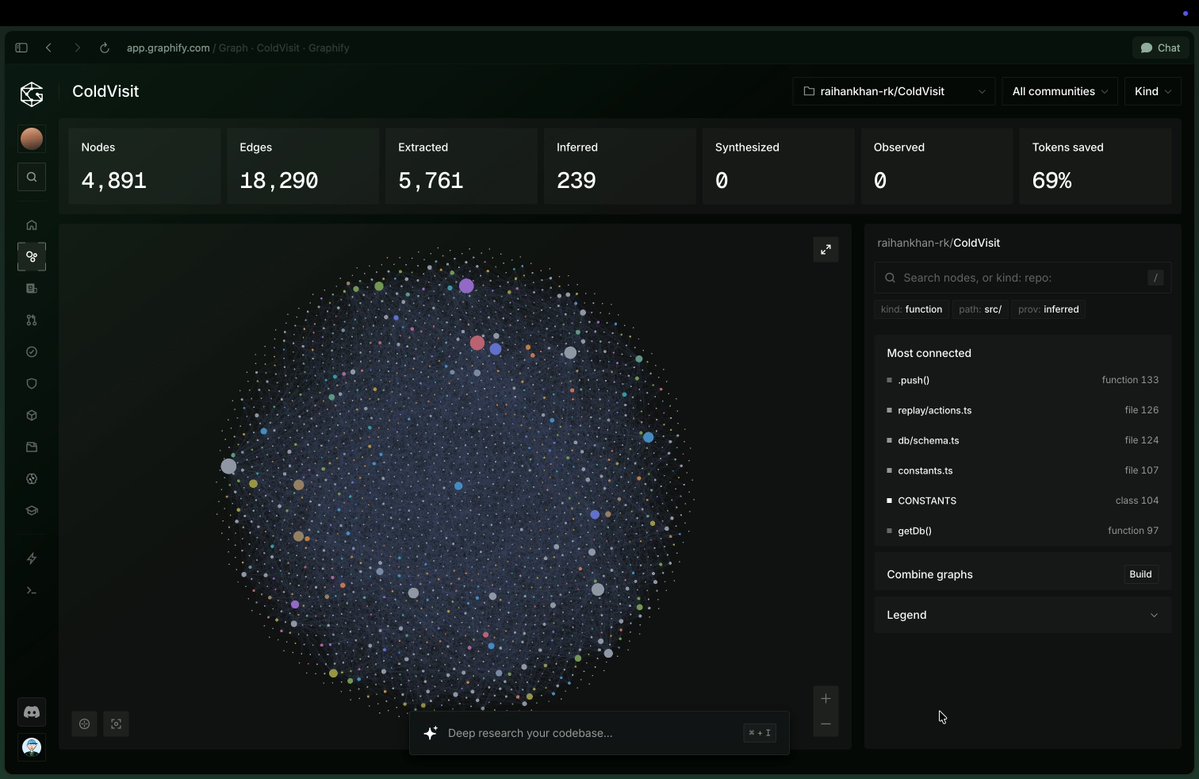
Task: Expand the graph to fullscreen
Action: pos(826,250)
